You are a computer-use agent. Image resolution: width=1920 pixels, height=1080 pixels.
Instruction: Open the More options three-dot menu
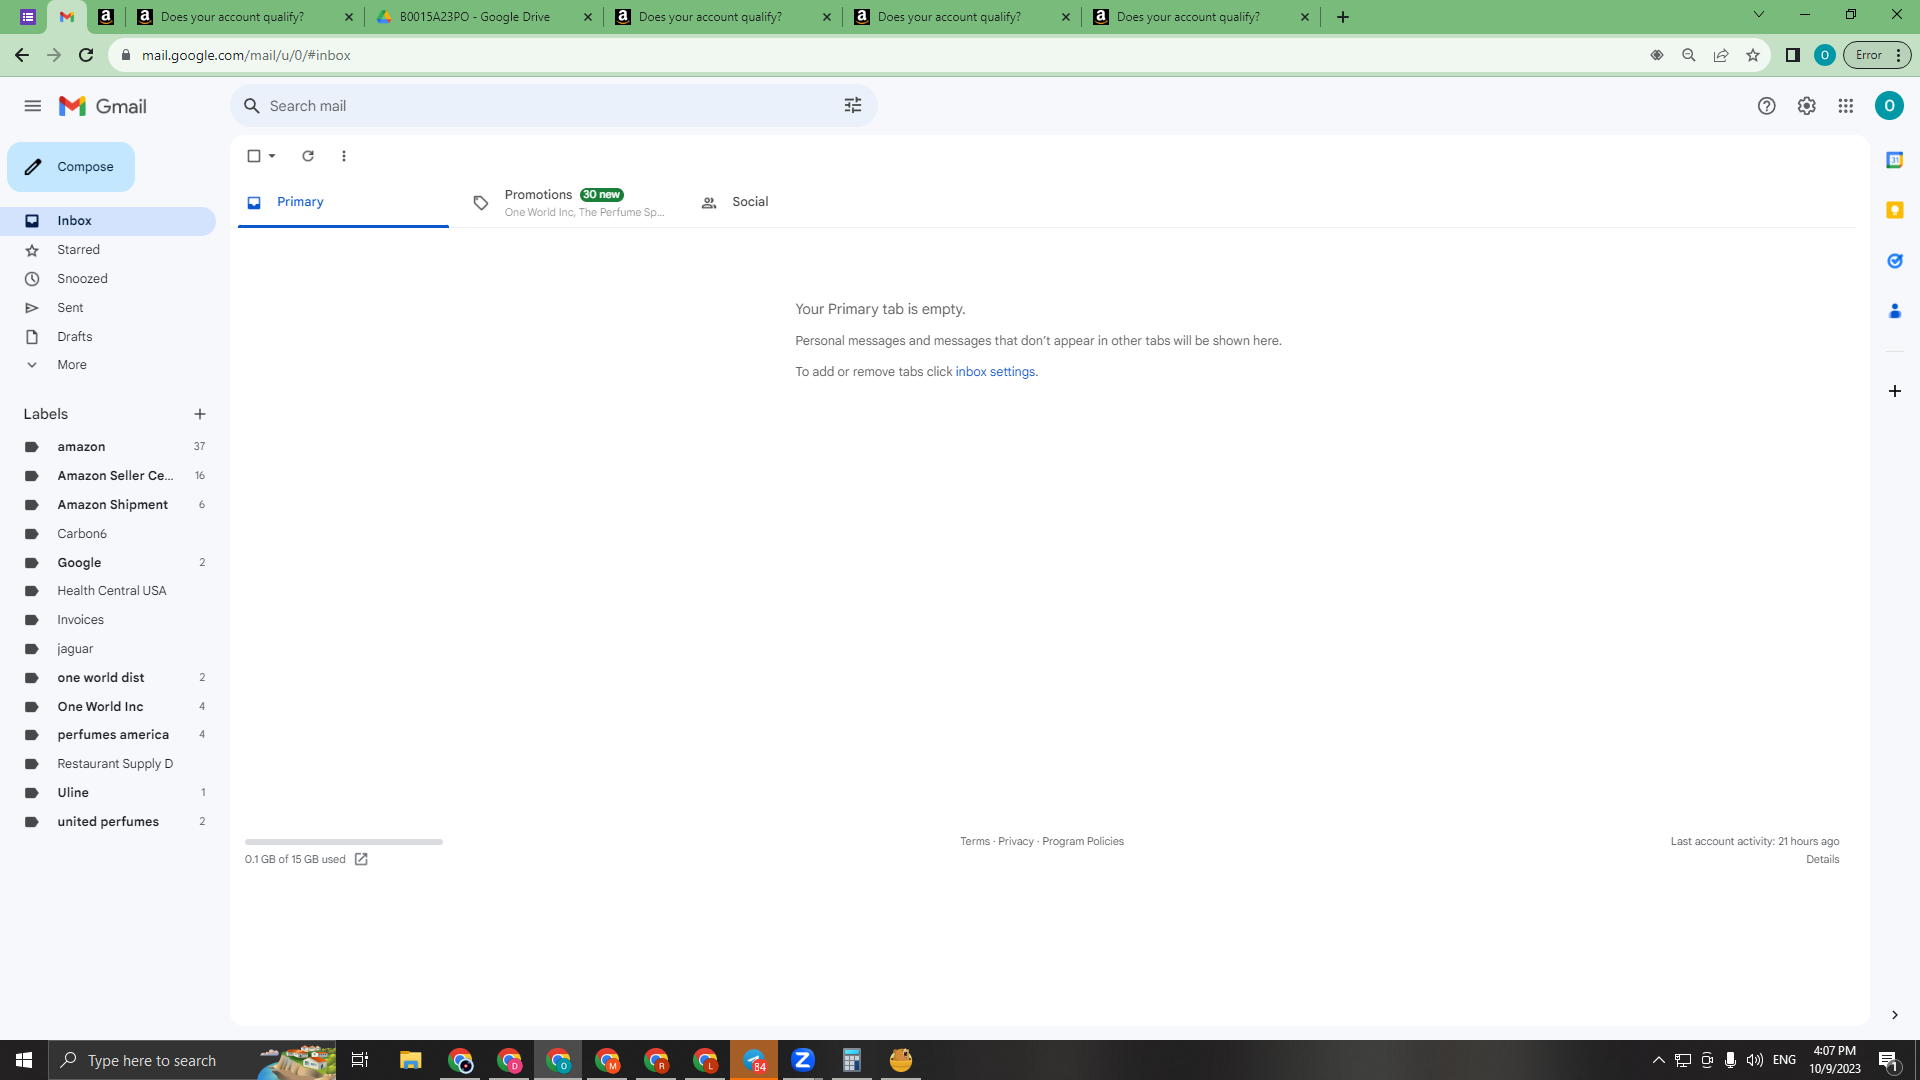344,156
